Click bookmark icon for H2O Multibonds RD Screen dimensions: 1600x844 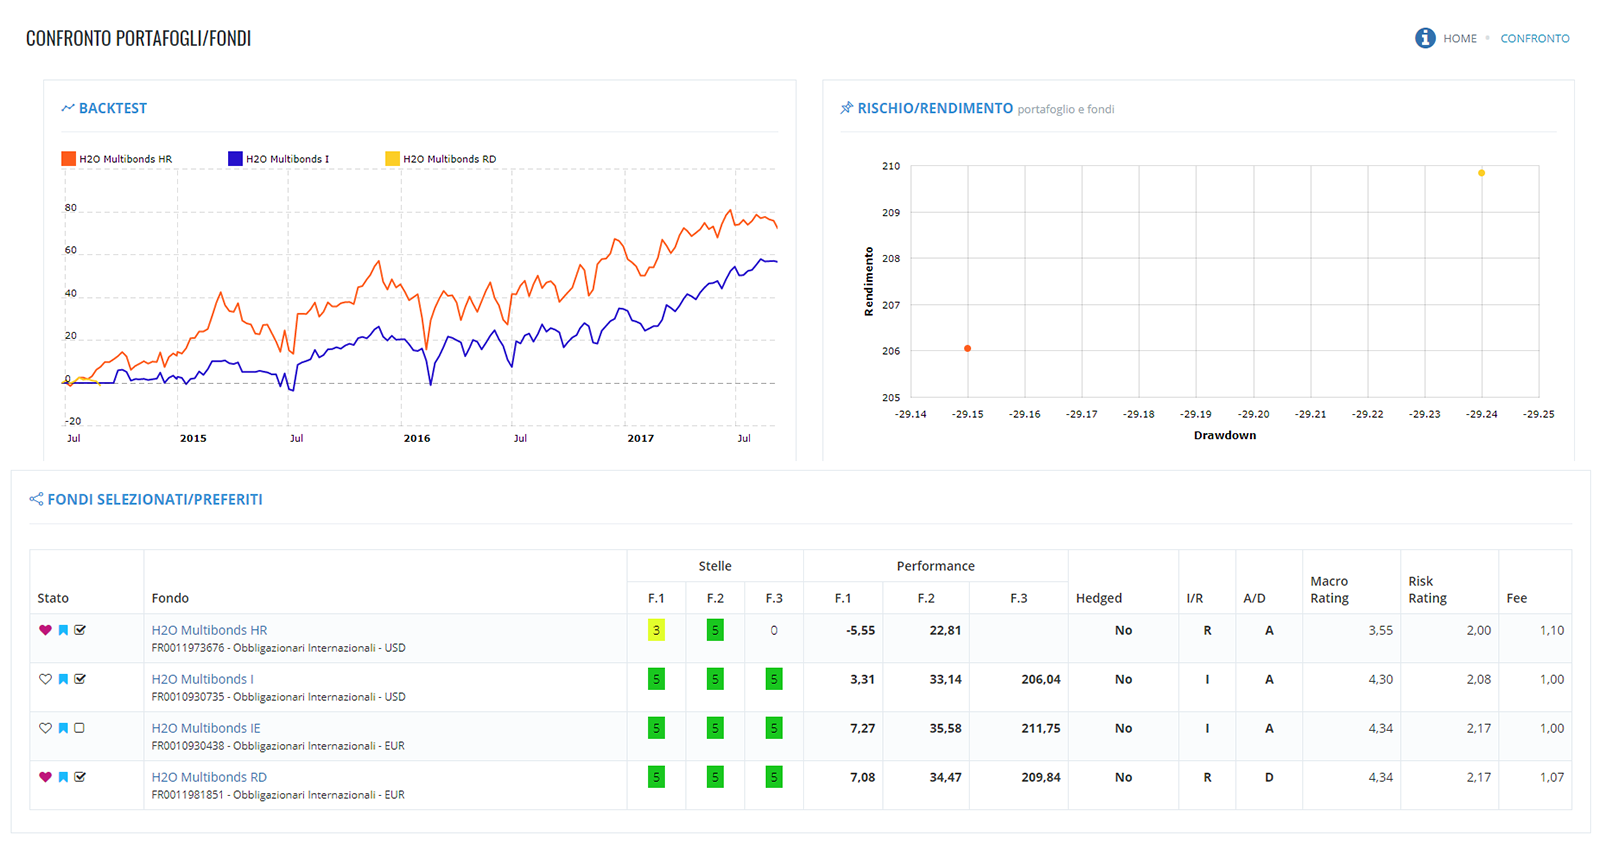pyautogui.click(x=63, y=777)
